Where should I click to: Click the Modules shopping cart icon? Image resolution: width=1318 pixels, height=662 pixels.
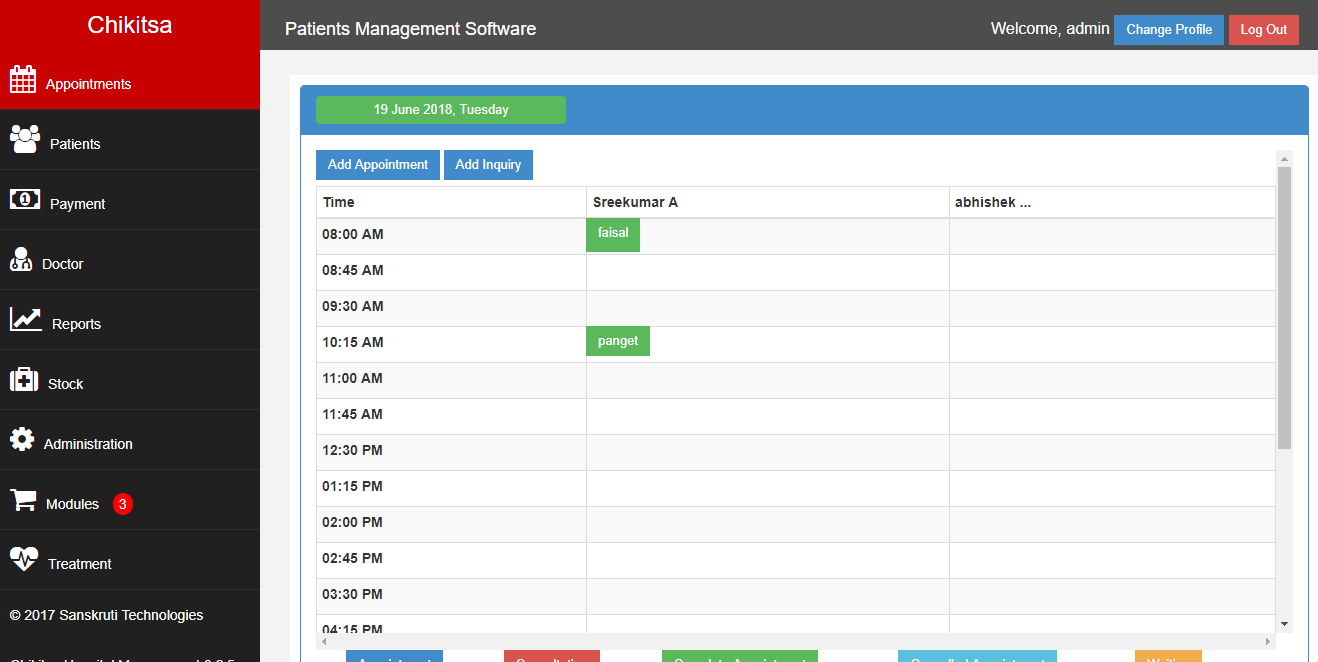tap(23, 500)
